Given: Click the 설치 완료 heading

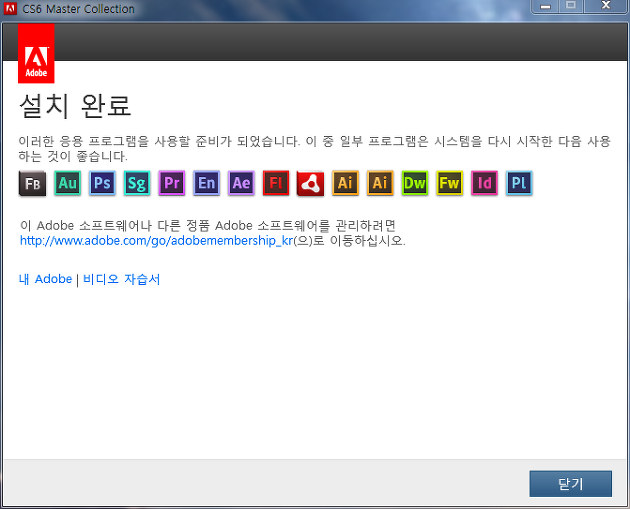Looking at the screenshot, I should [x=75, y=106].
